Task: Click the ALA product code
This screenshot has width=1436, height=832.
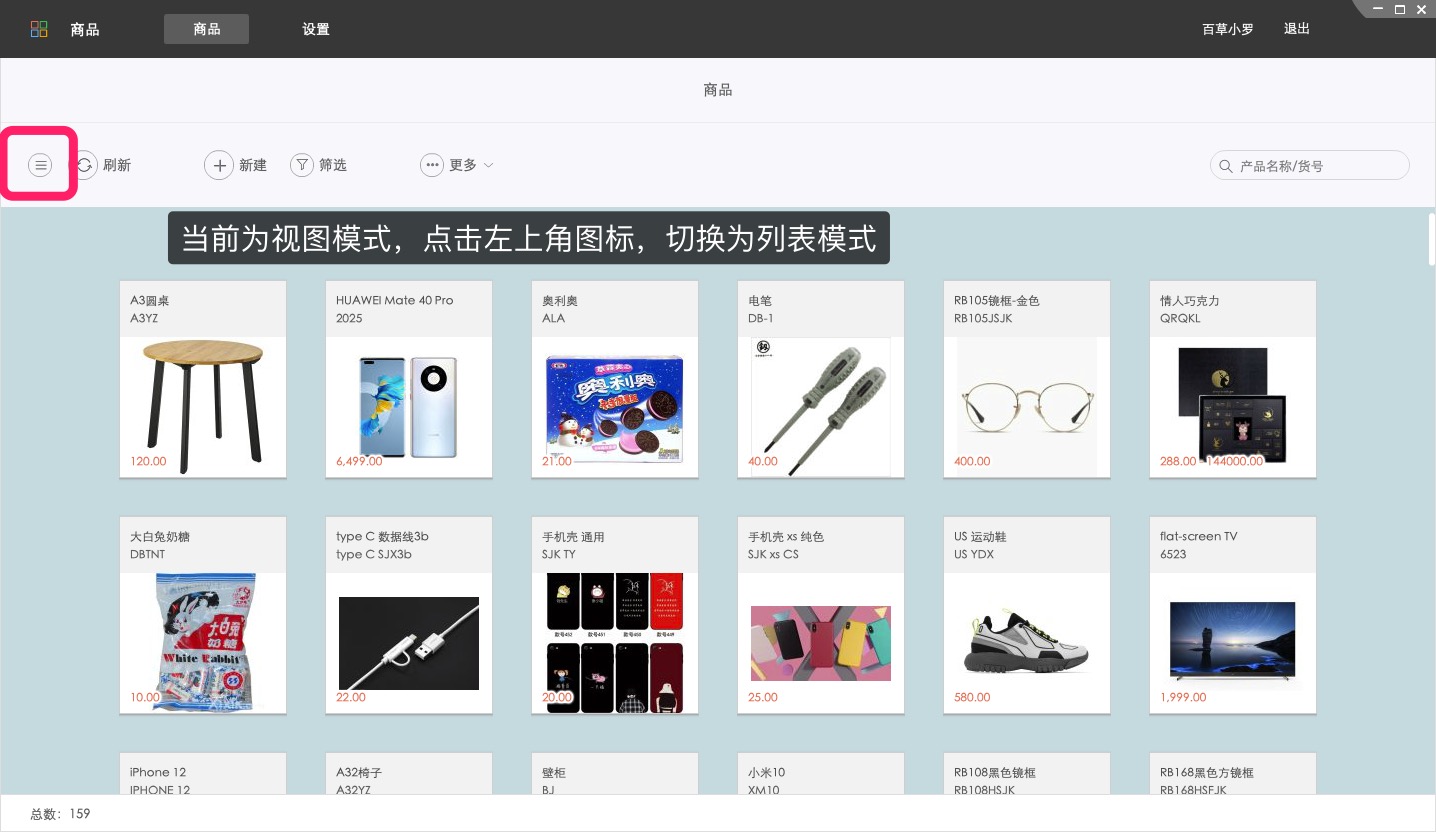Action: 553,318
